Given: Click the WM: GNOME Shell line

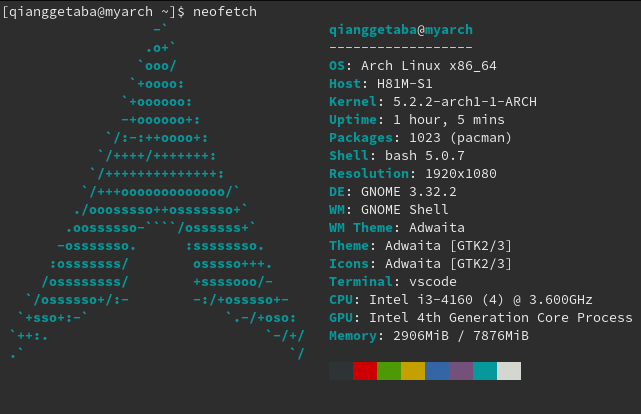Looking at the screenshot, I should [389, 210].
